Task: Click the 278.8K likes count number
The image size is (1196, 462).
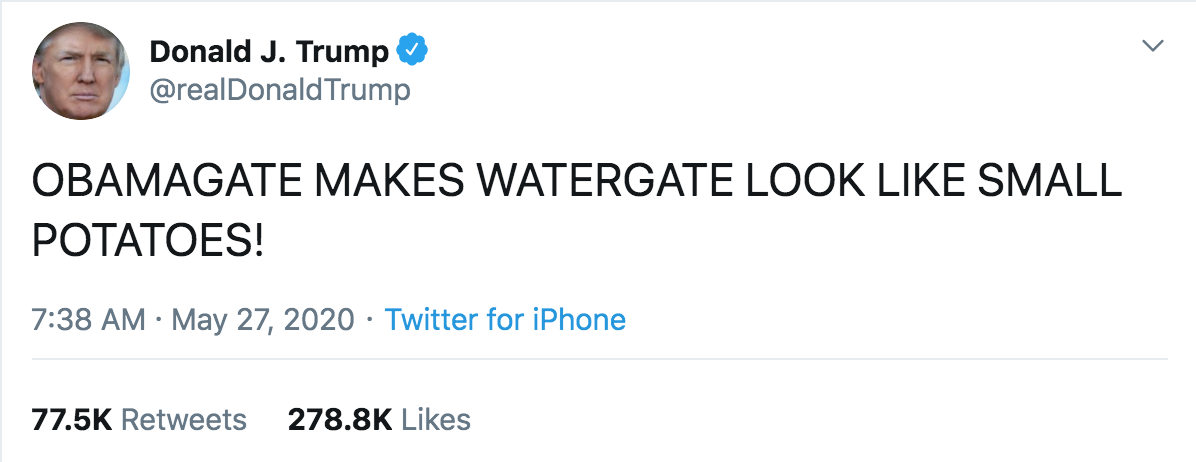Action: click(340, 419)
